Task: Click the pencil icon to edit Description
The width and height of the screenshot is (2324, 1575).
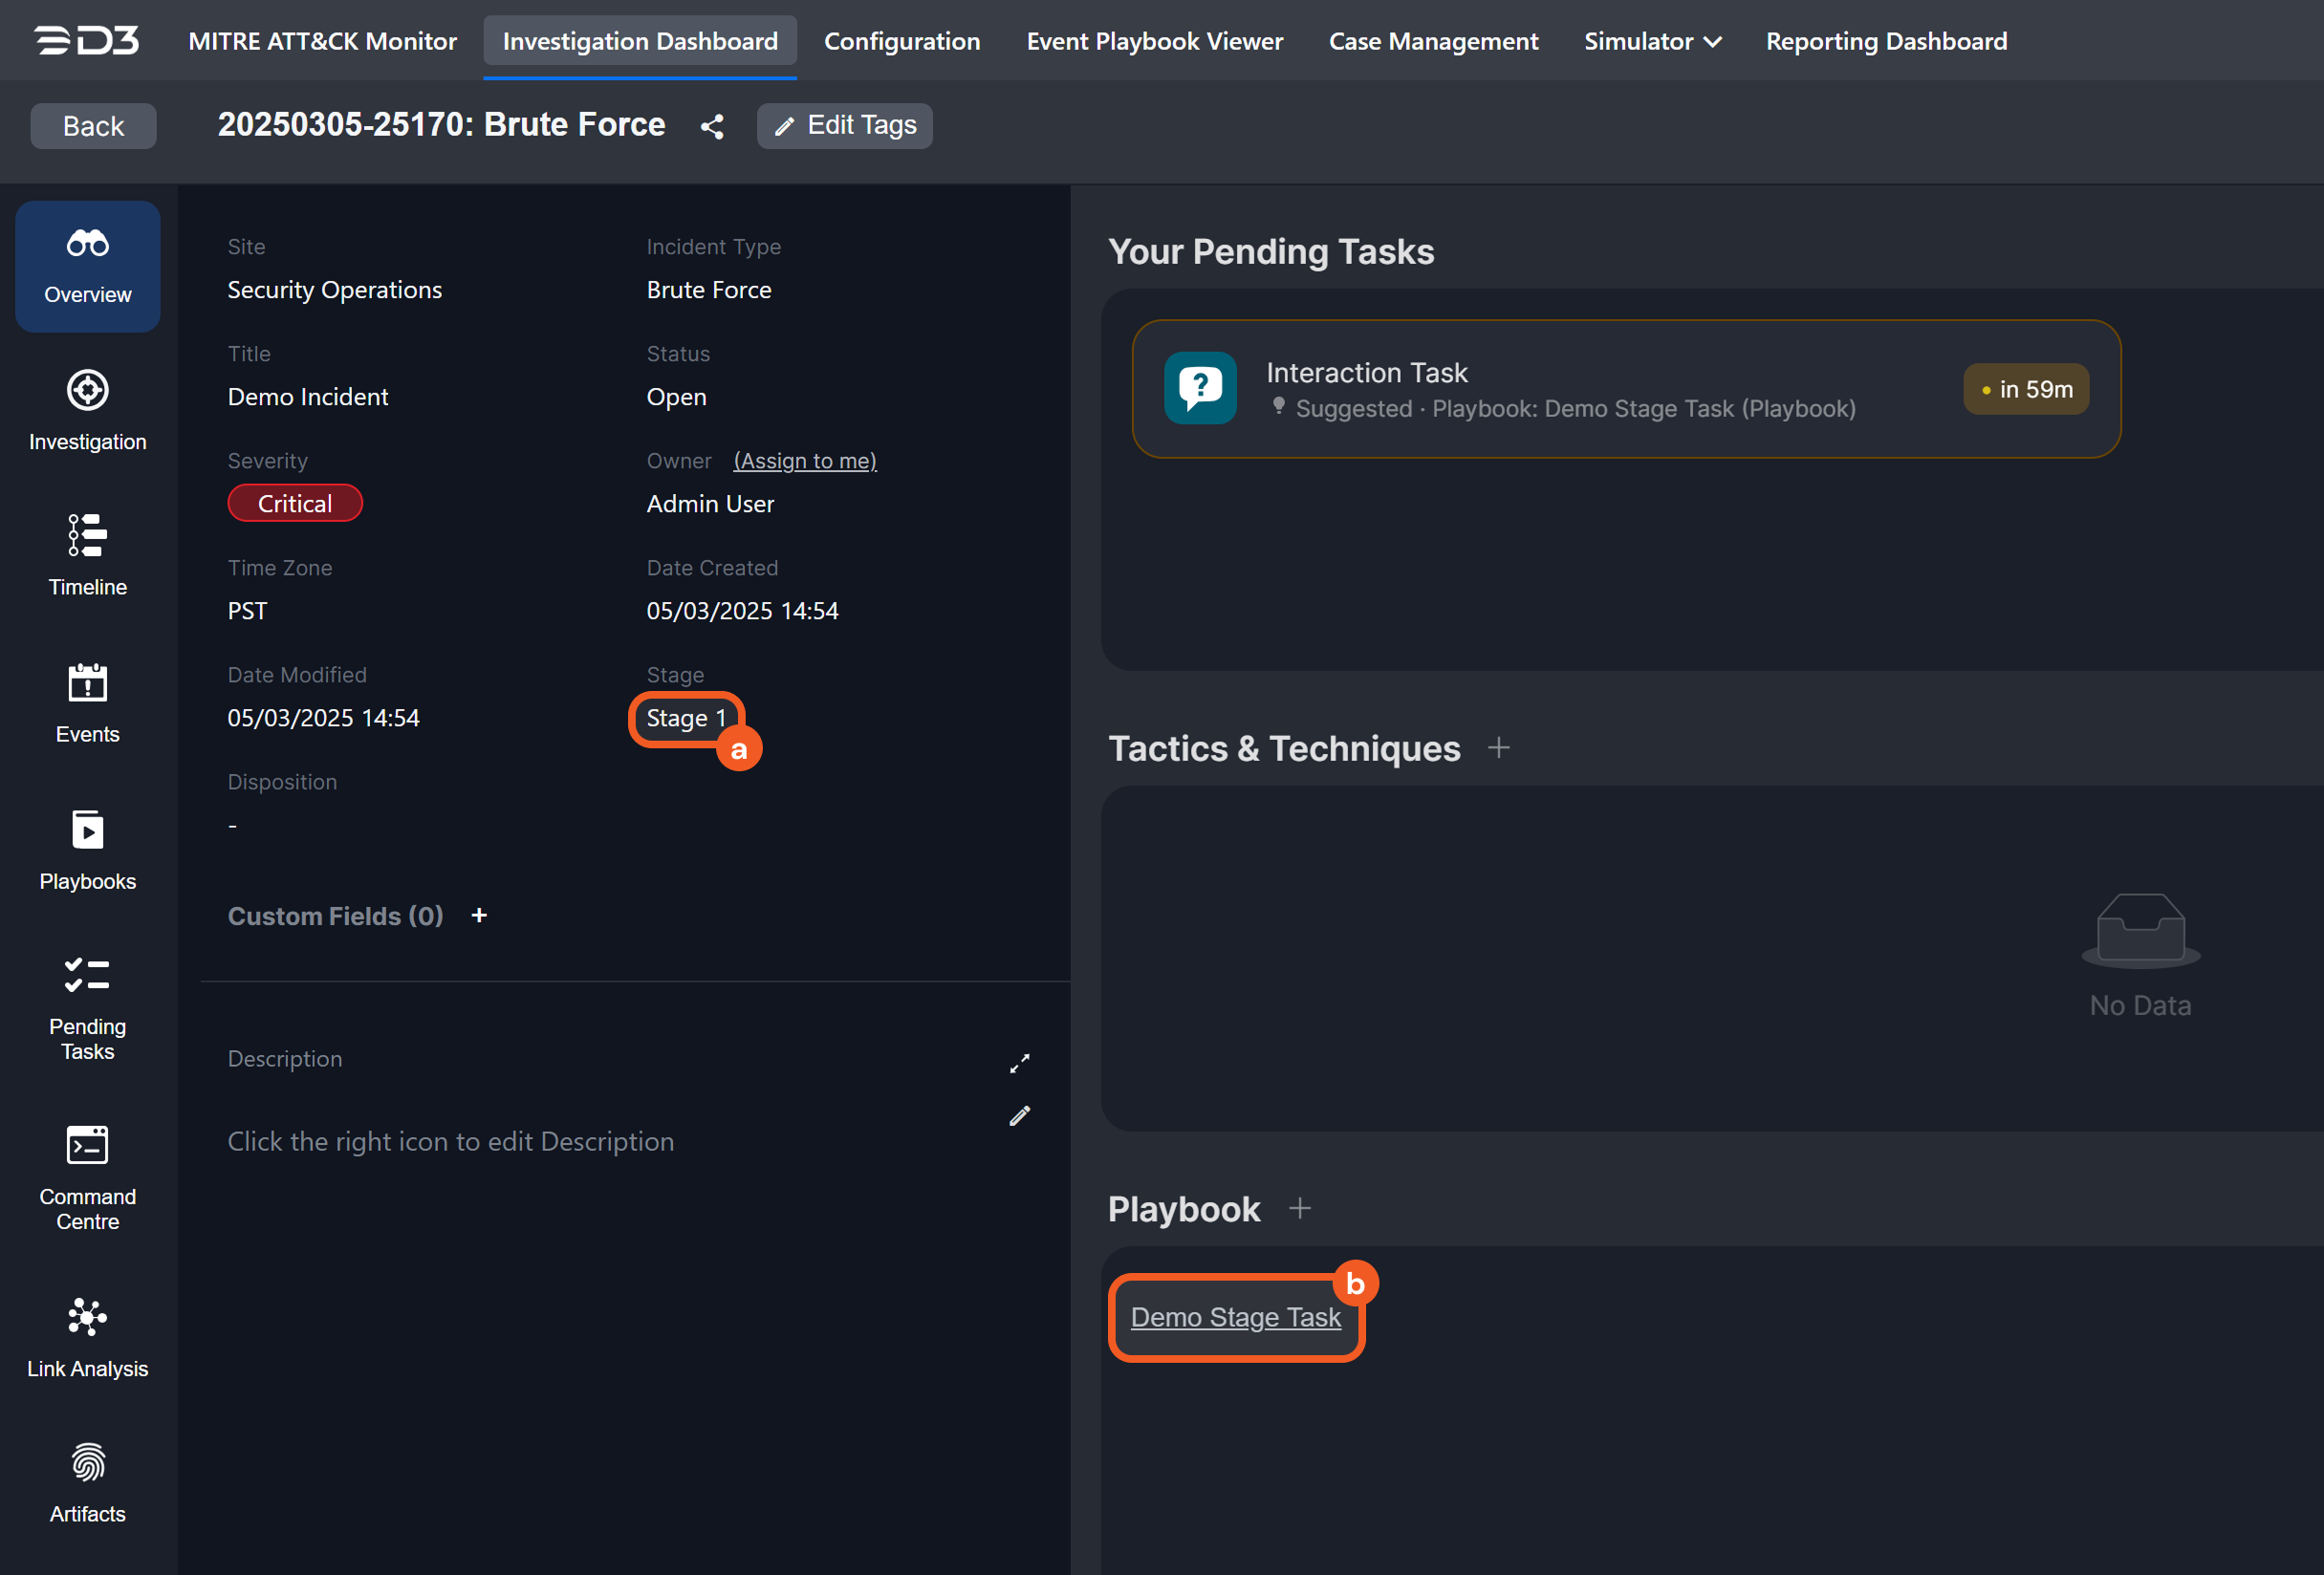Action: [1019, 1117]
